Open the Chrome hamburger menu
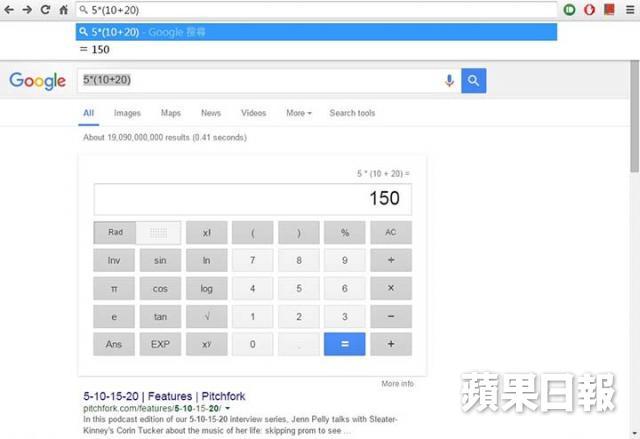 click(x=630, y=10)
